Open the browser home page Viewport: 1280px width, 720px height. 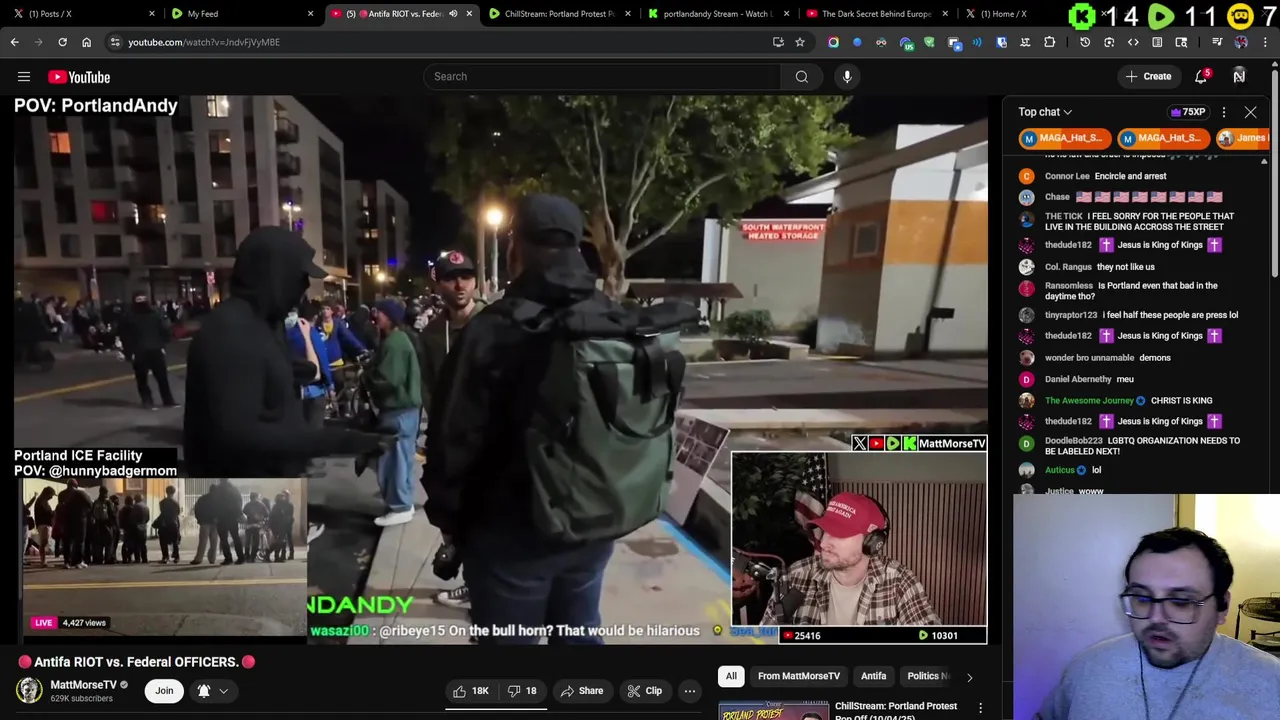point(86,42)
